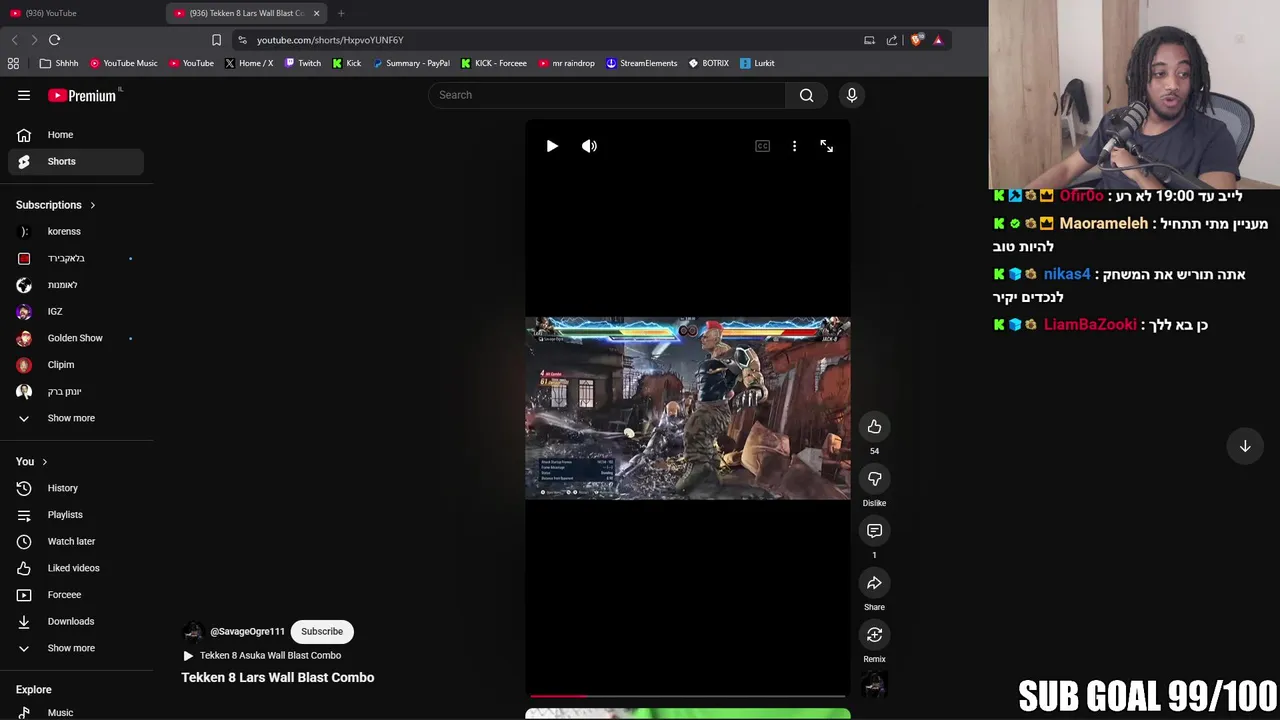This screenshot has width=1280, height=720.
Task: Open the You section header
Action: point(31,461)
